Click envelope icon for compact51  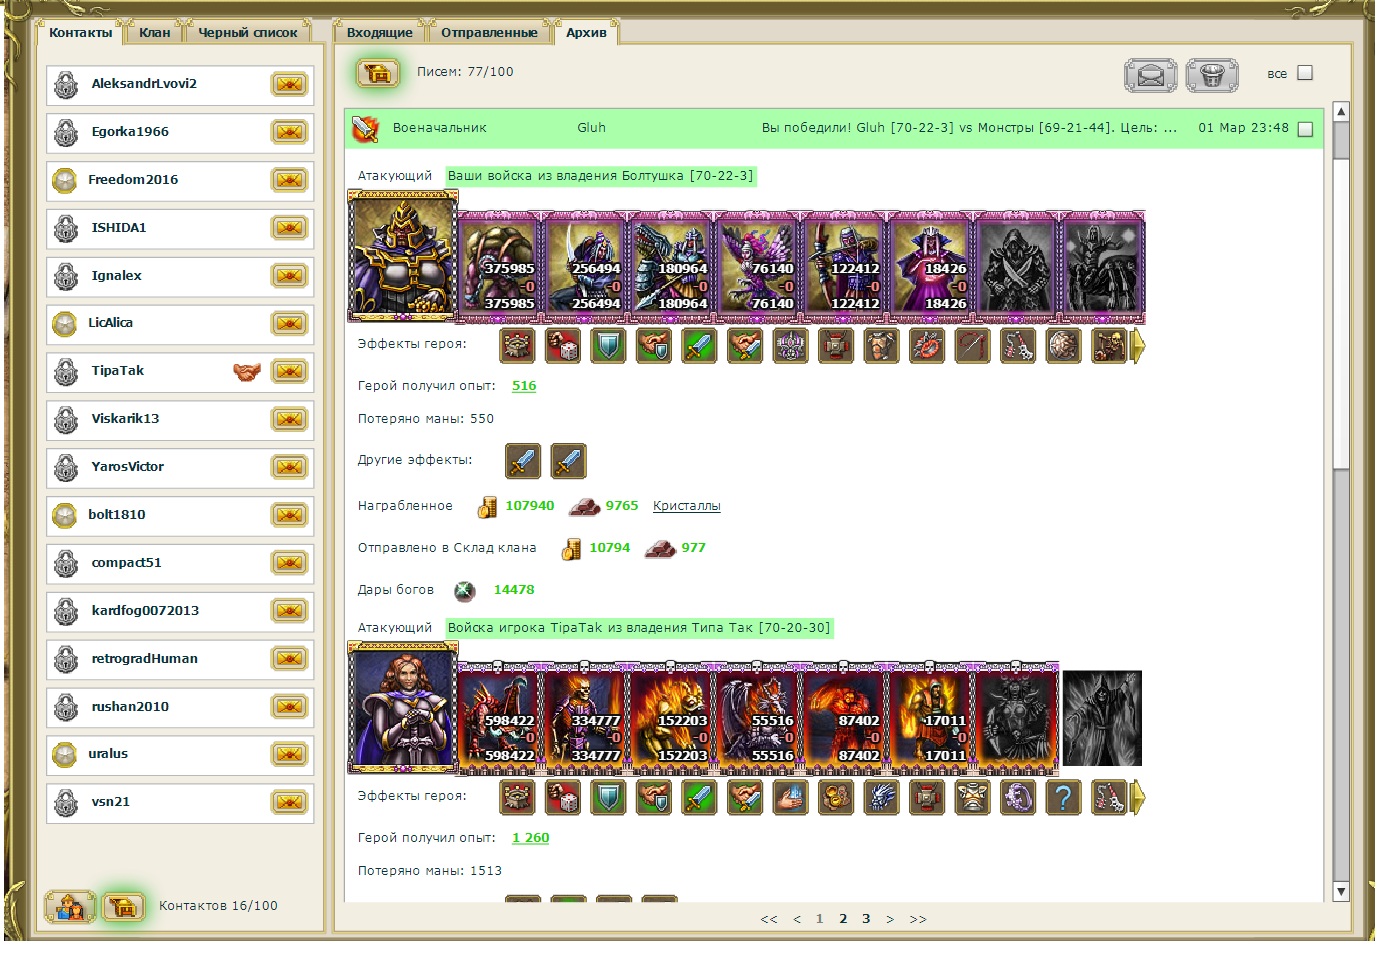coord(290,563)
